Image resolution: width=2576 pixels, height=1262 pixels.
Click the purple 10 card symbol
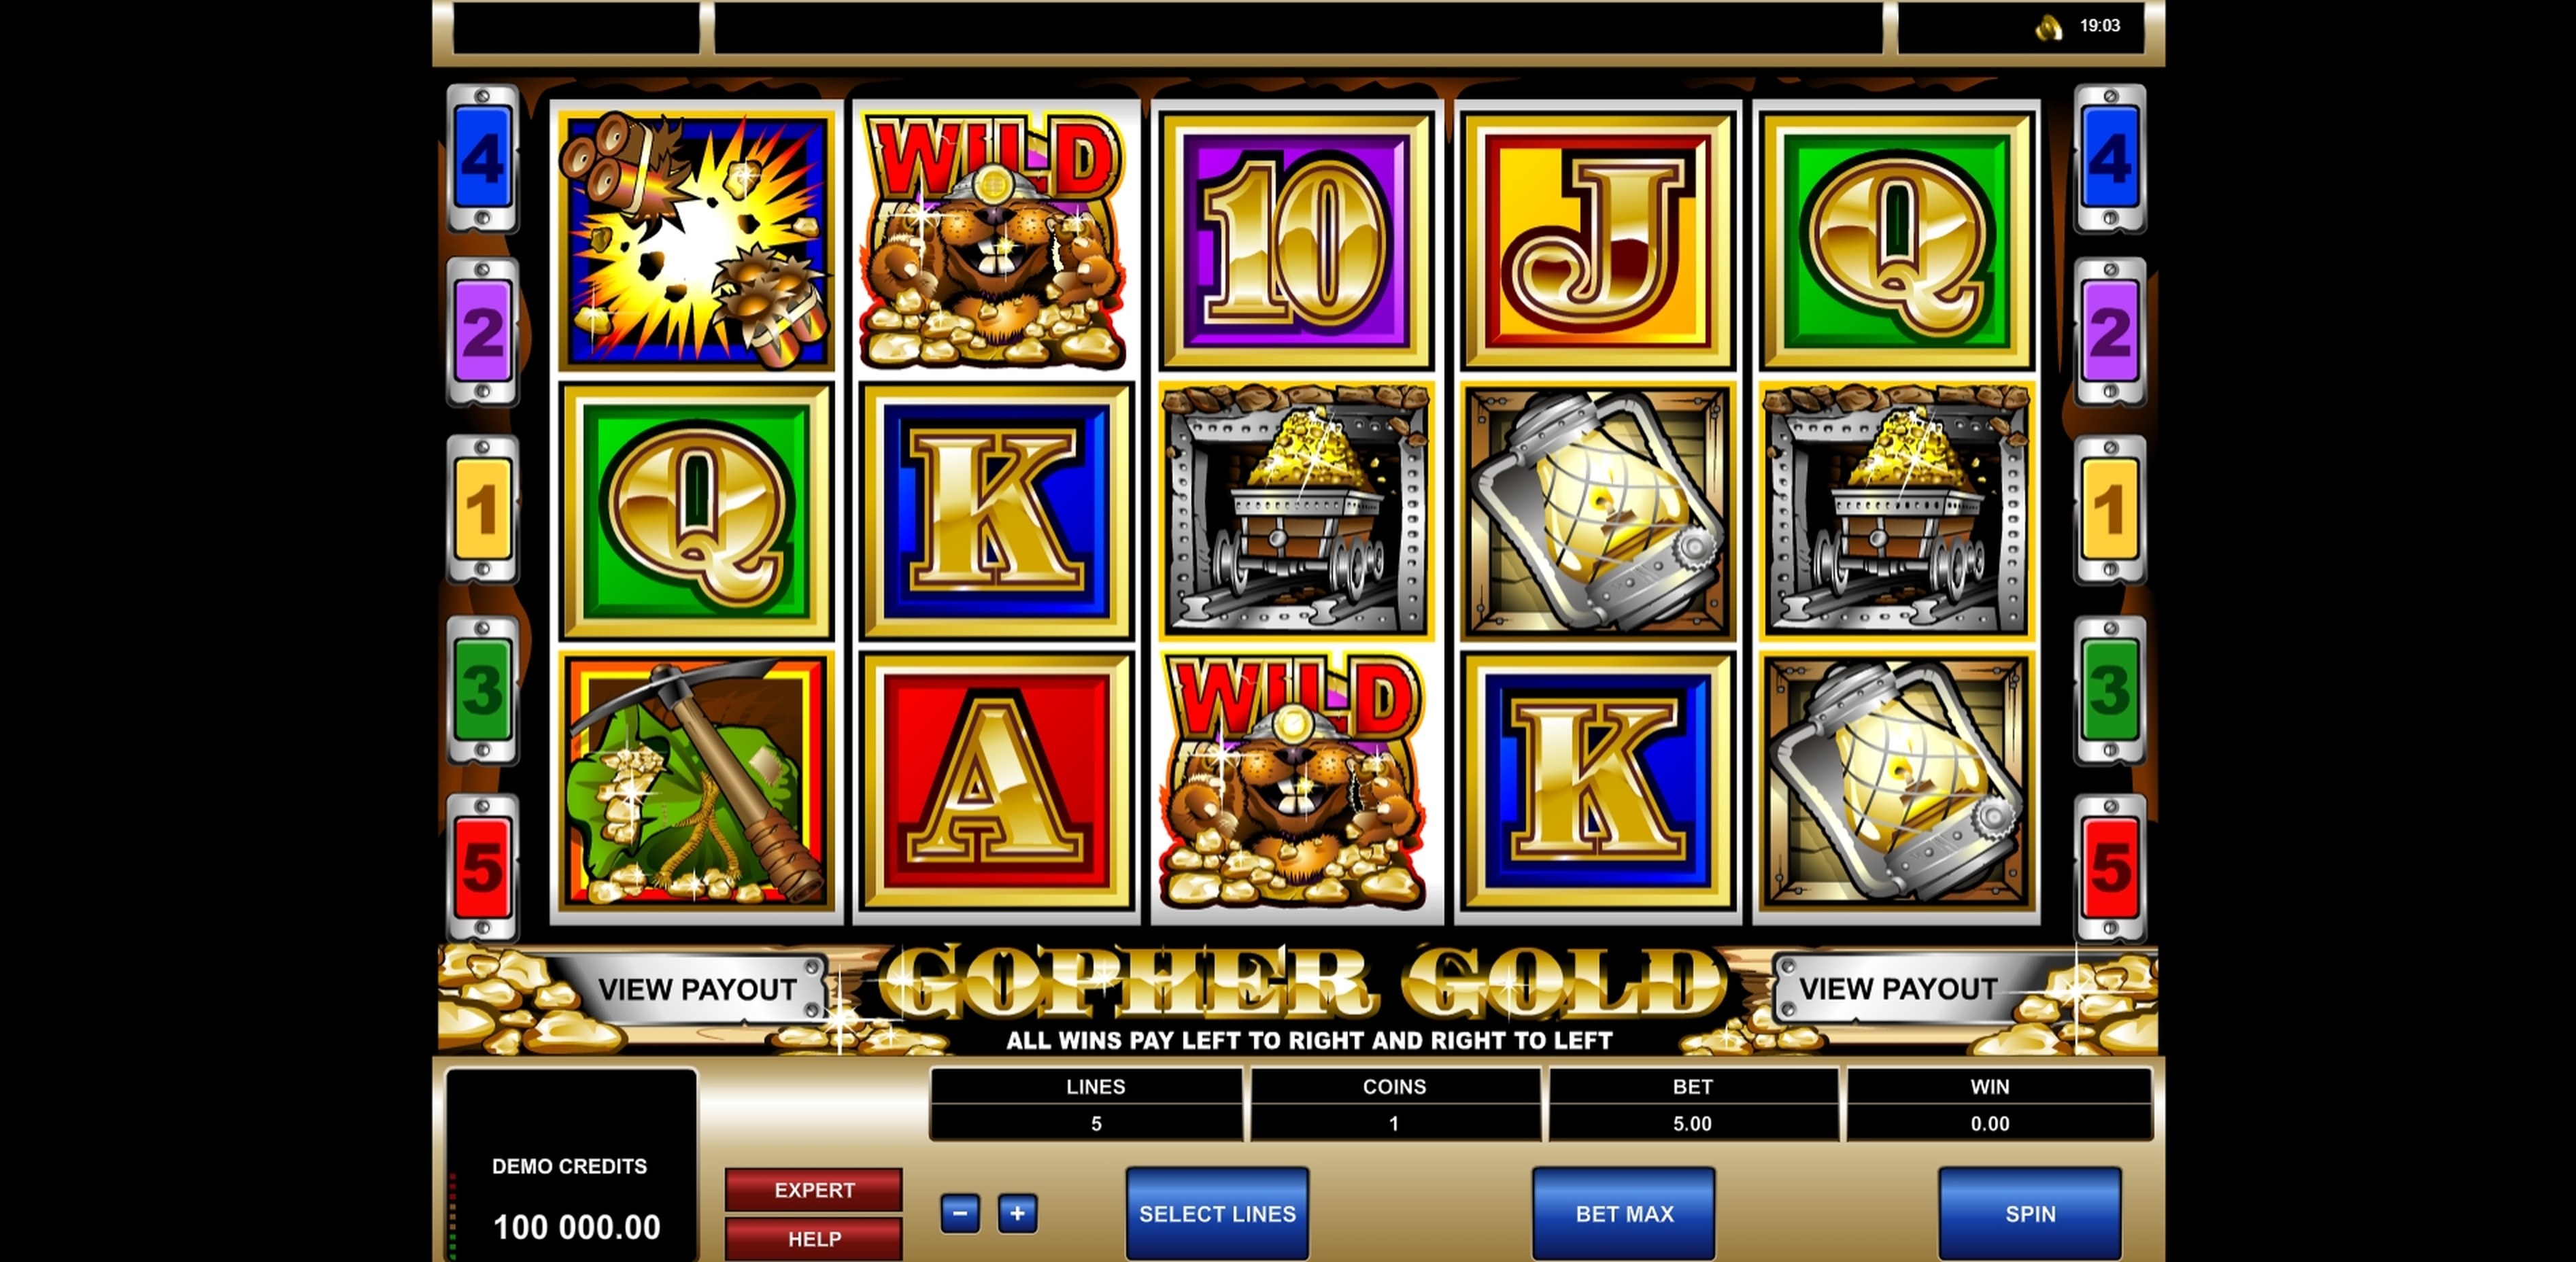tap(1296, 240)
